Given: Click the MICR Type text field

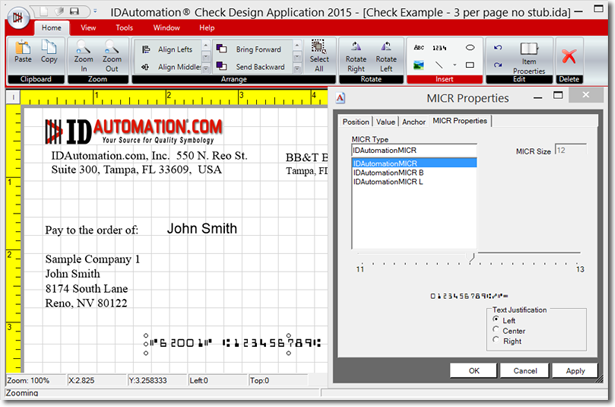Looking at the screenshot, I should [x=414, y=150].
